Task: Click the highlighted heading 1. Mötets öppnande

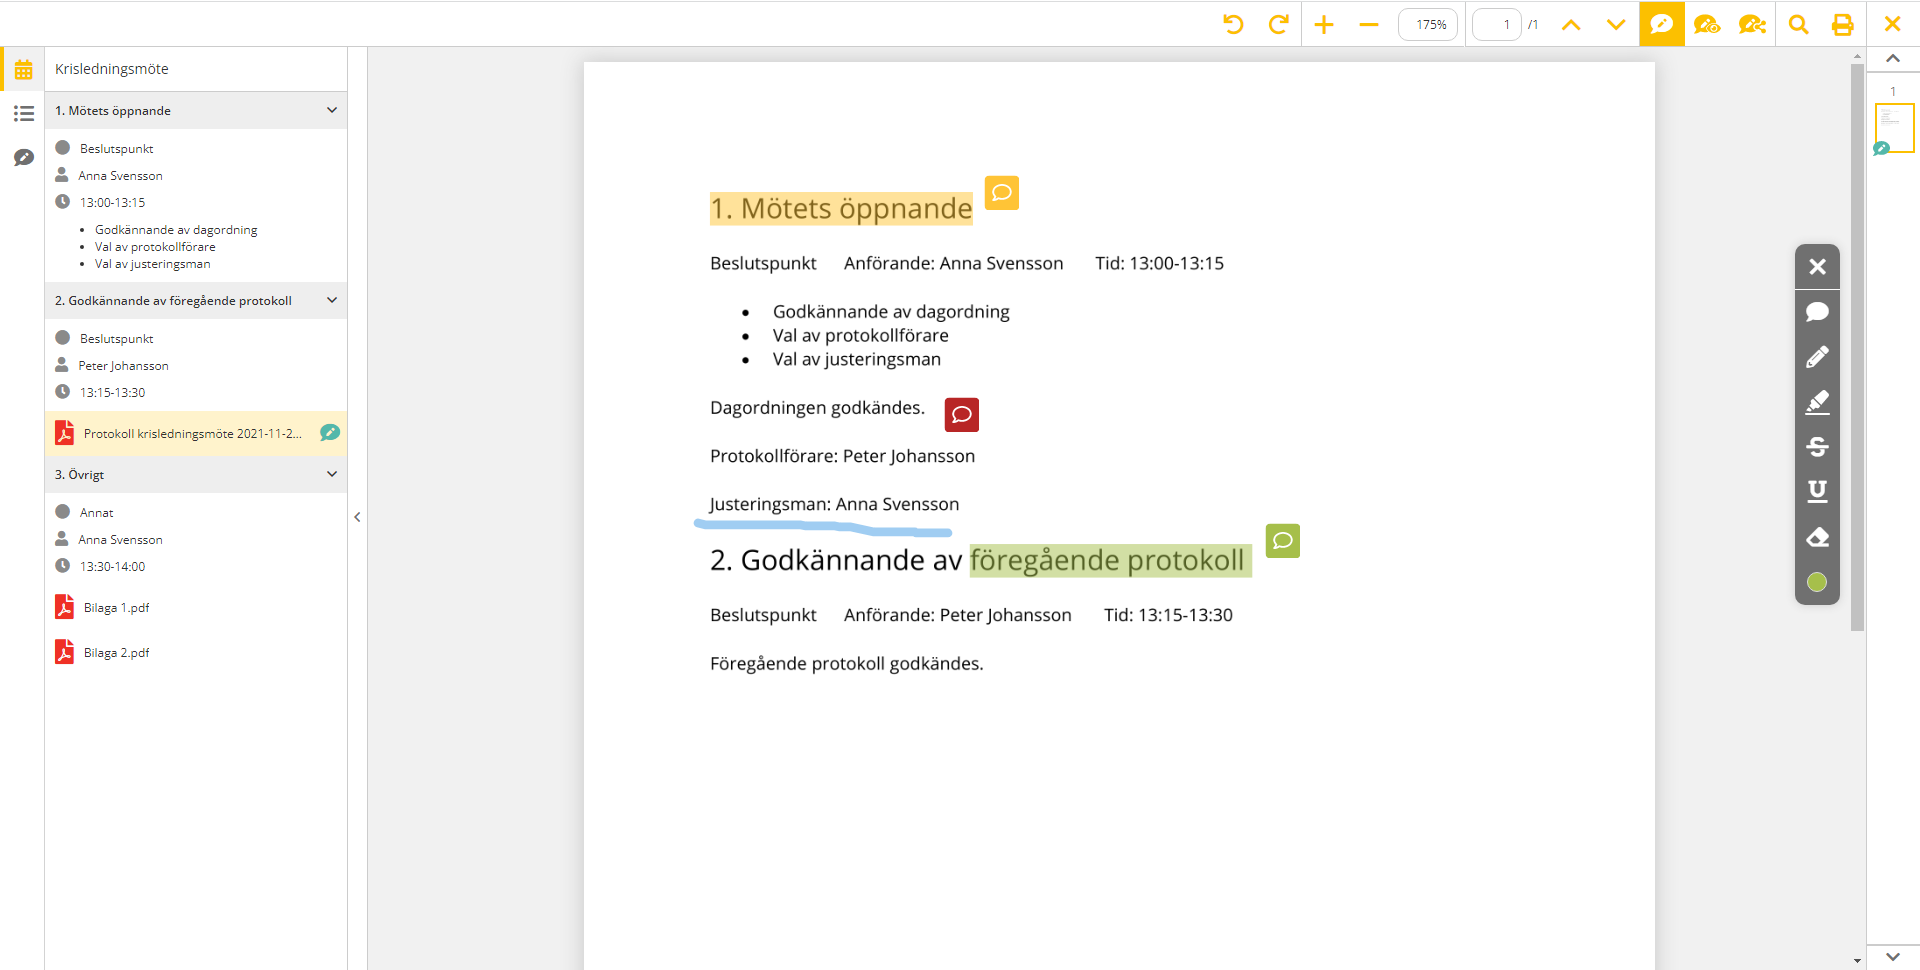Action: click(x=841, y=209)
